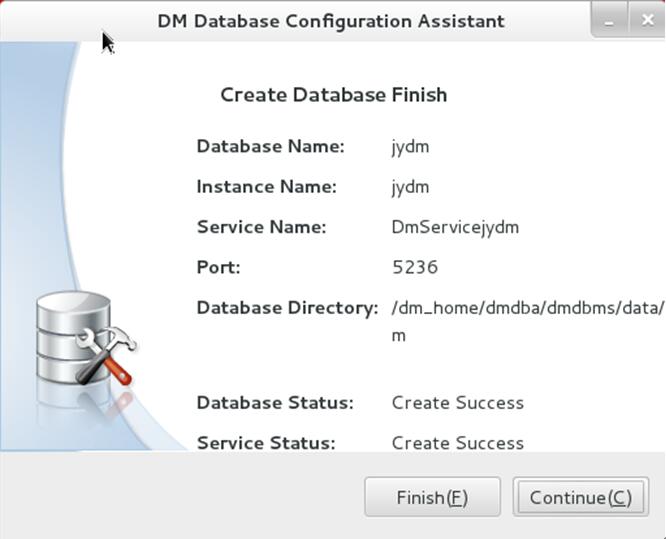Click the DmServicejydm service name value
This screenshot has width=666, height=539.
point(455,227)
